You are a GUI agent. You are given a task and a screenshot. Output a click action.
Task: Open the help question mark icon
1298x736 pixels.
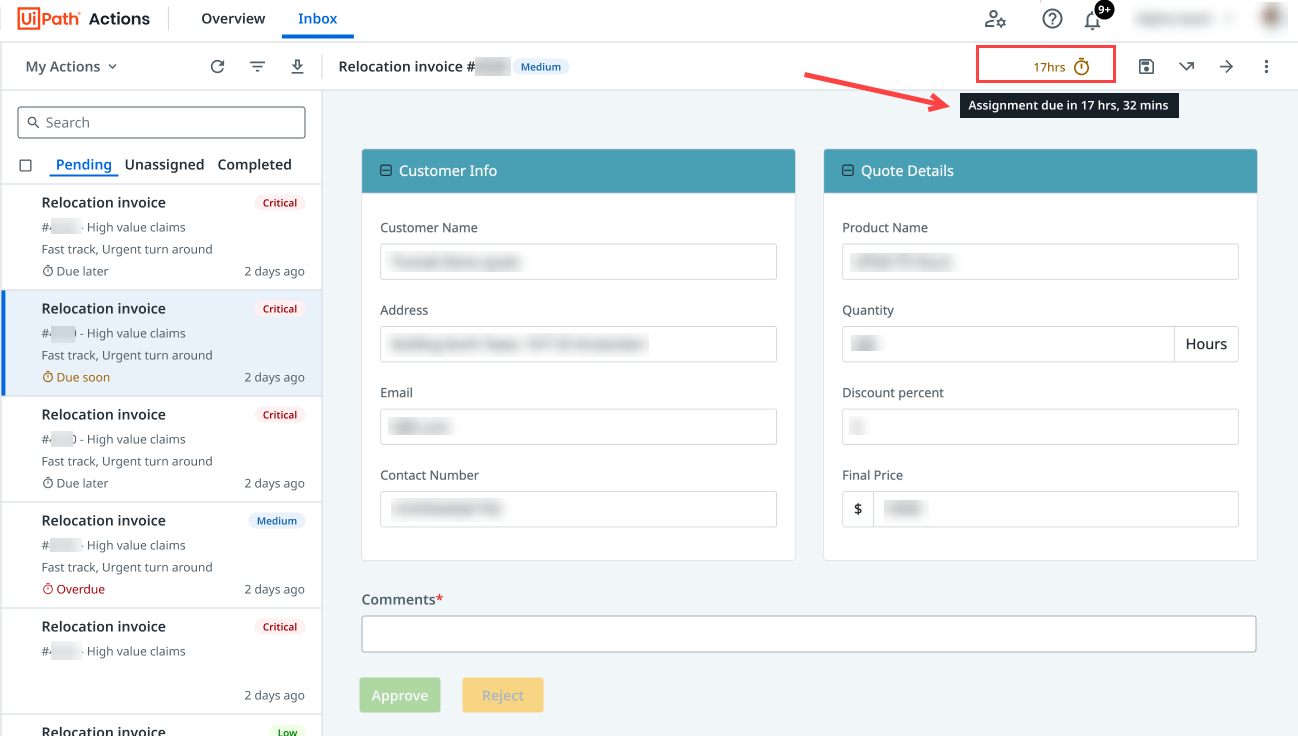point(1052,19)
